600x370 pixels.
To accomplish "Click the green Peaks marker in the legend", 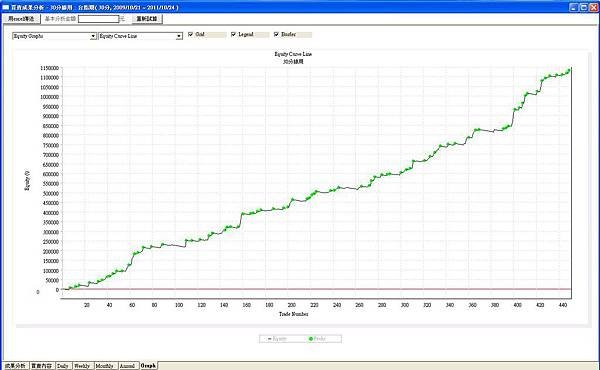I will (x=311, y=339).
